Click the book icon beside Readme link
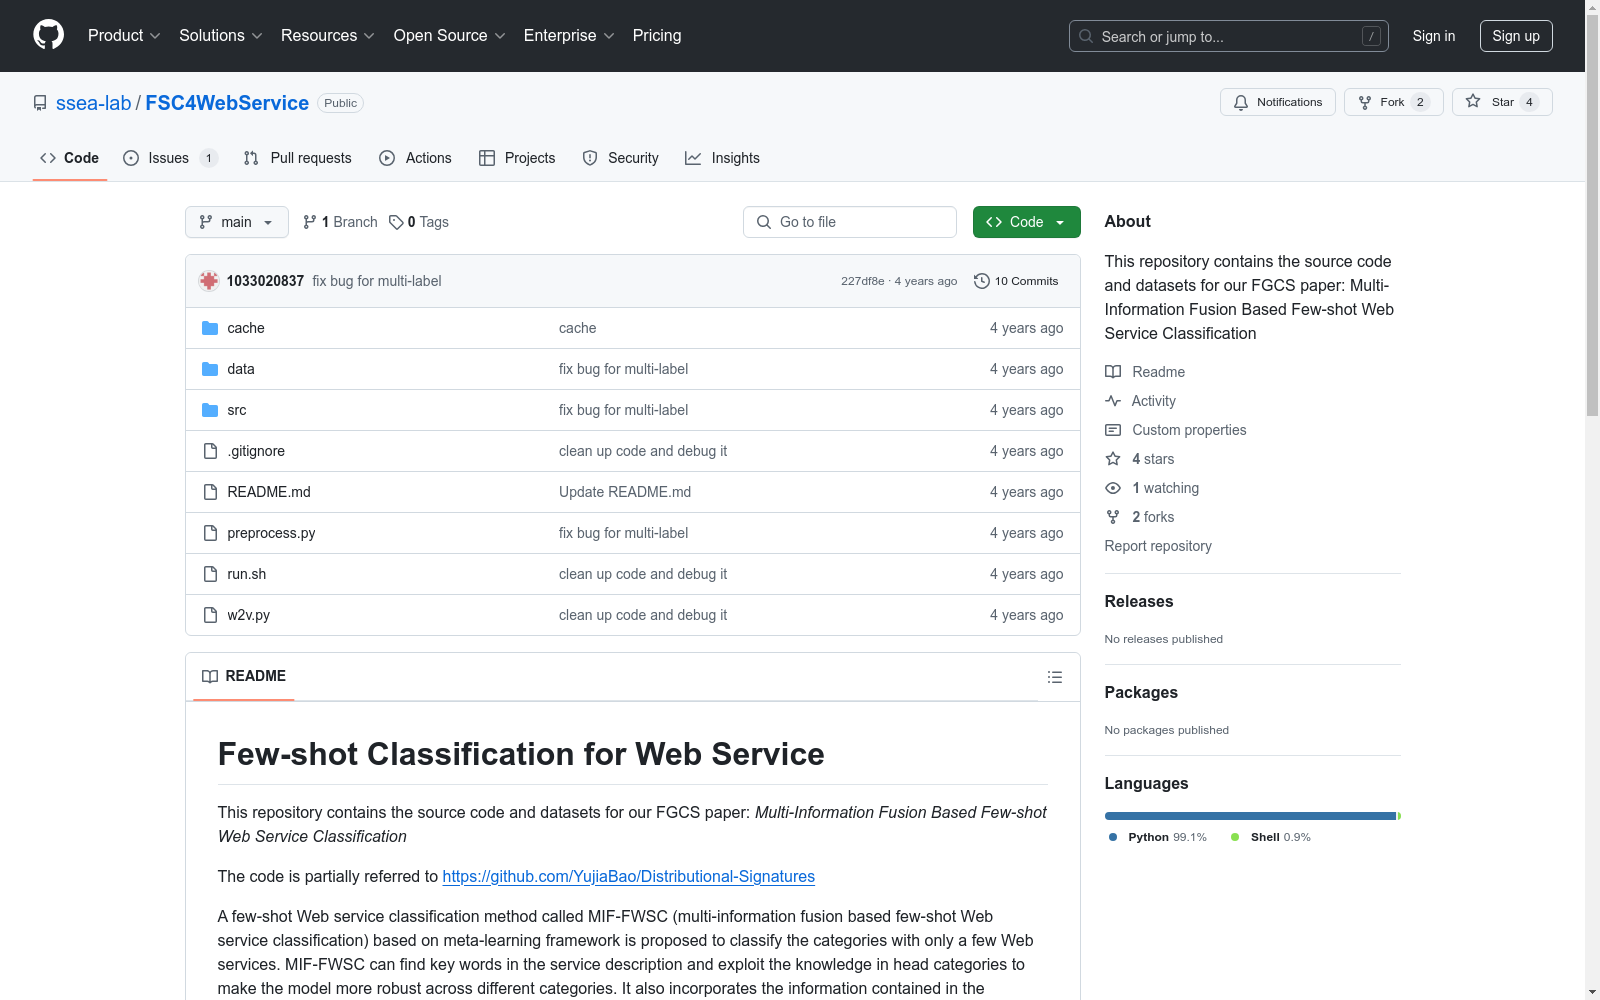Screen dimensions: 1600x1000 click(1113, 372)
